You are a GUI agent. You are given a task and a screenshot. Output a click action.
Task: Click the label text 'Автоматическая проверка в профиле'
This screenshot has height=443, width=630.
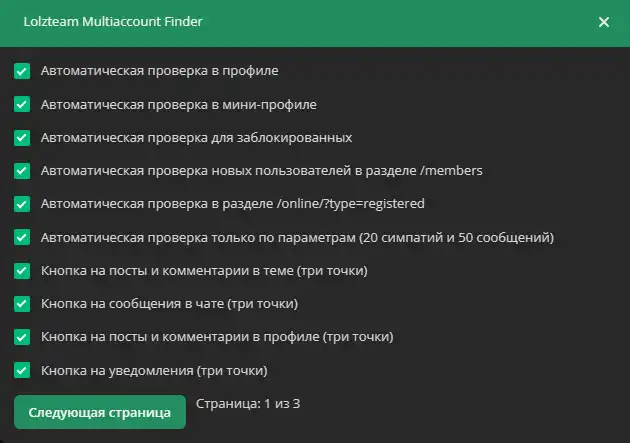click(160, 71)
